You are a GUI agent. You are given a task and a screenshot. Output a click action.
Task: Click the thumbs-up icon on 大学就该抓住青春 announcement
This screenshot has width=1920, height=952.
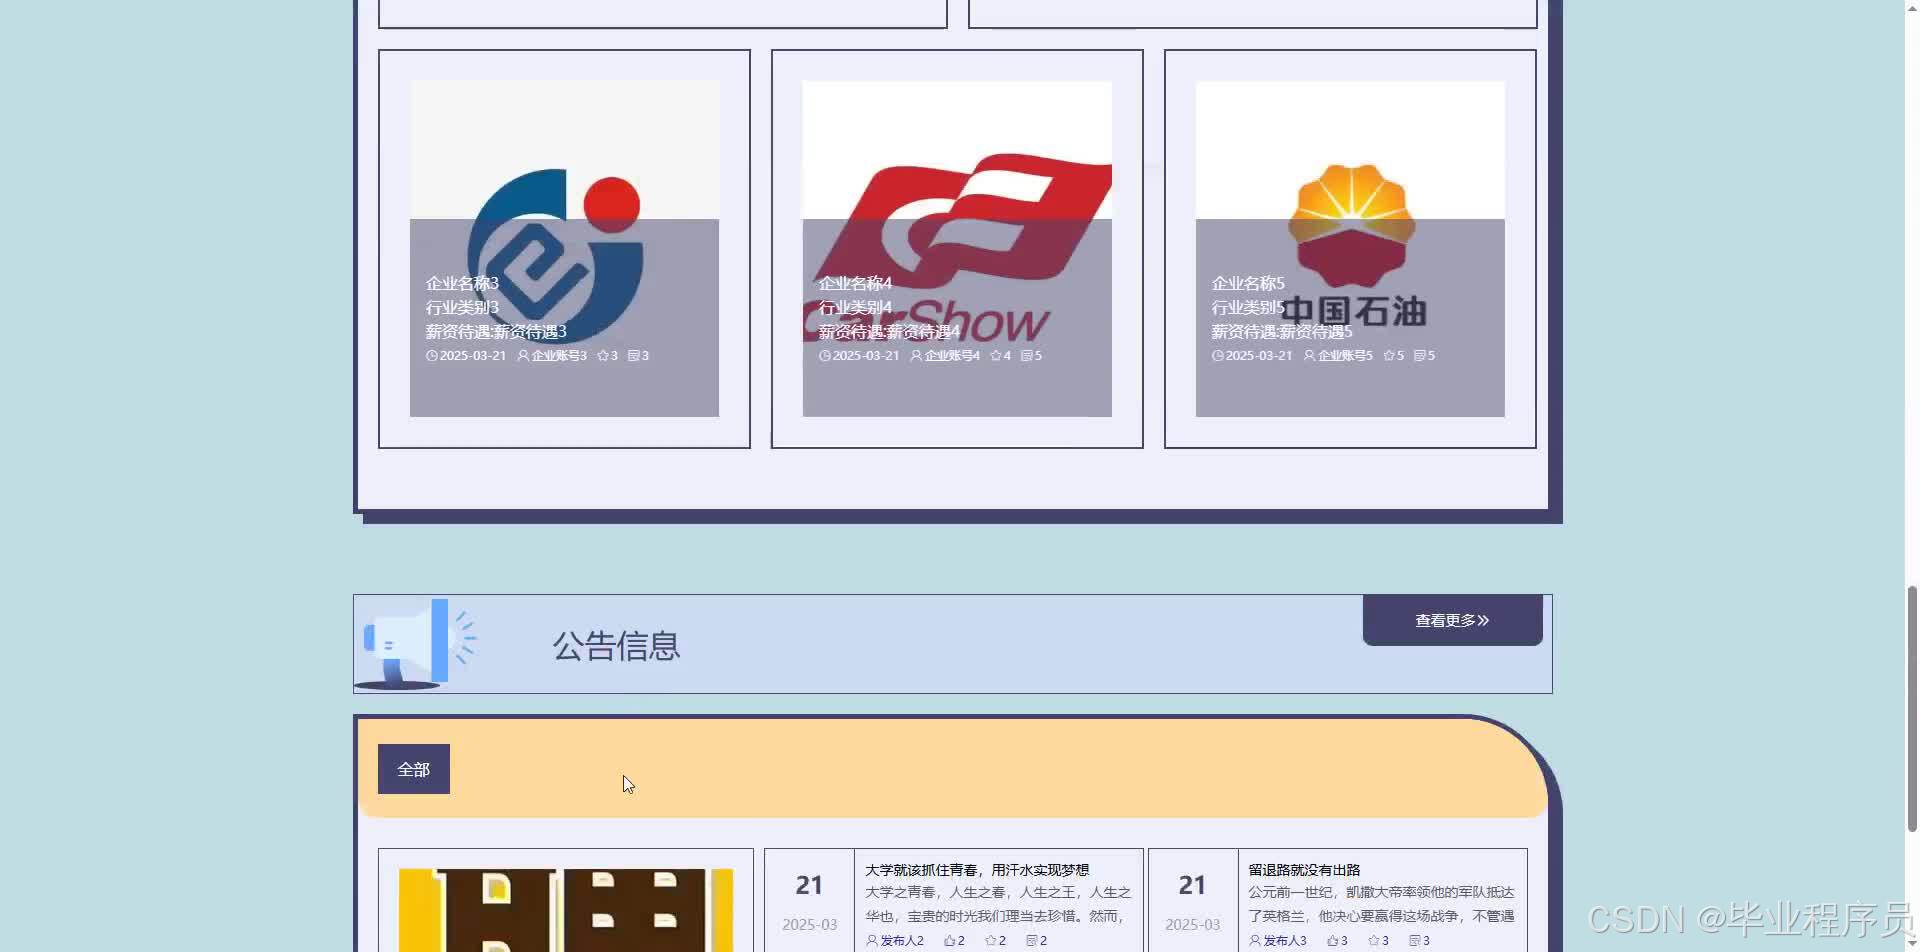click(948, 940)
